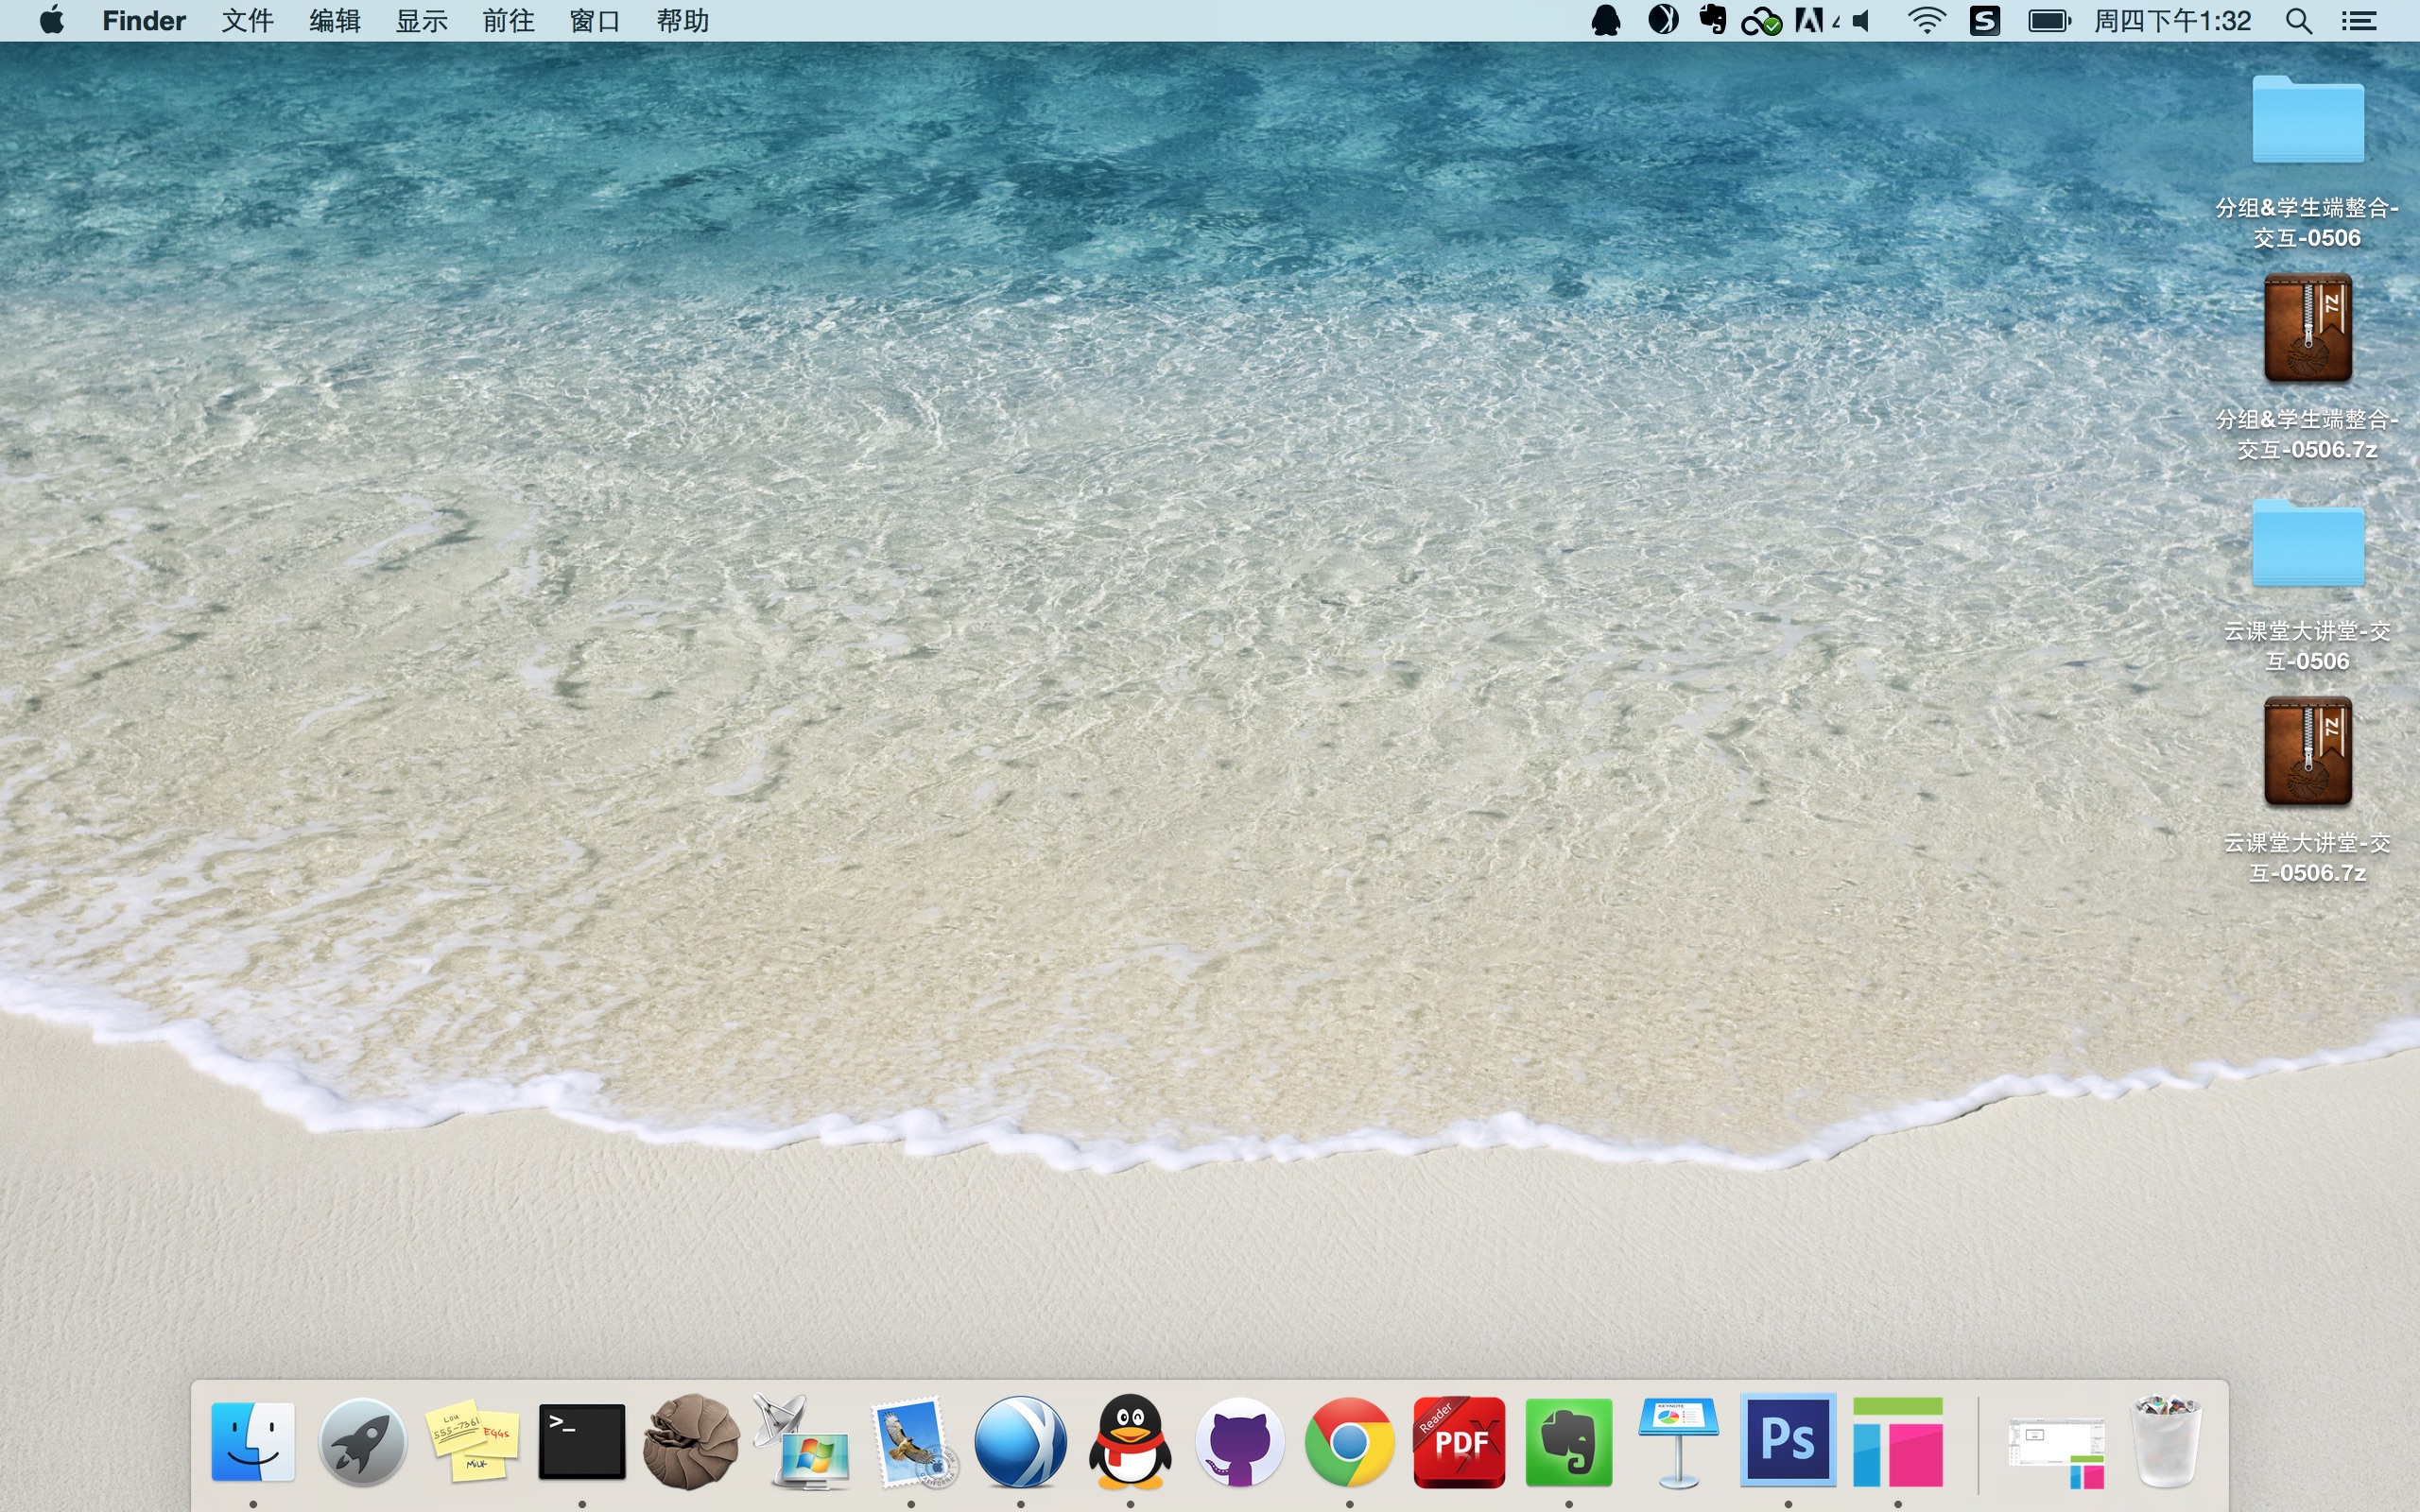The height and width of the screenshot is (1512, 2420).
Task: Open Evernote elephant icon in Dock
Action: pos(1569,1441)
